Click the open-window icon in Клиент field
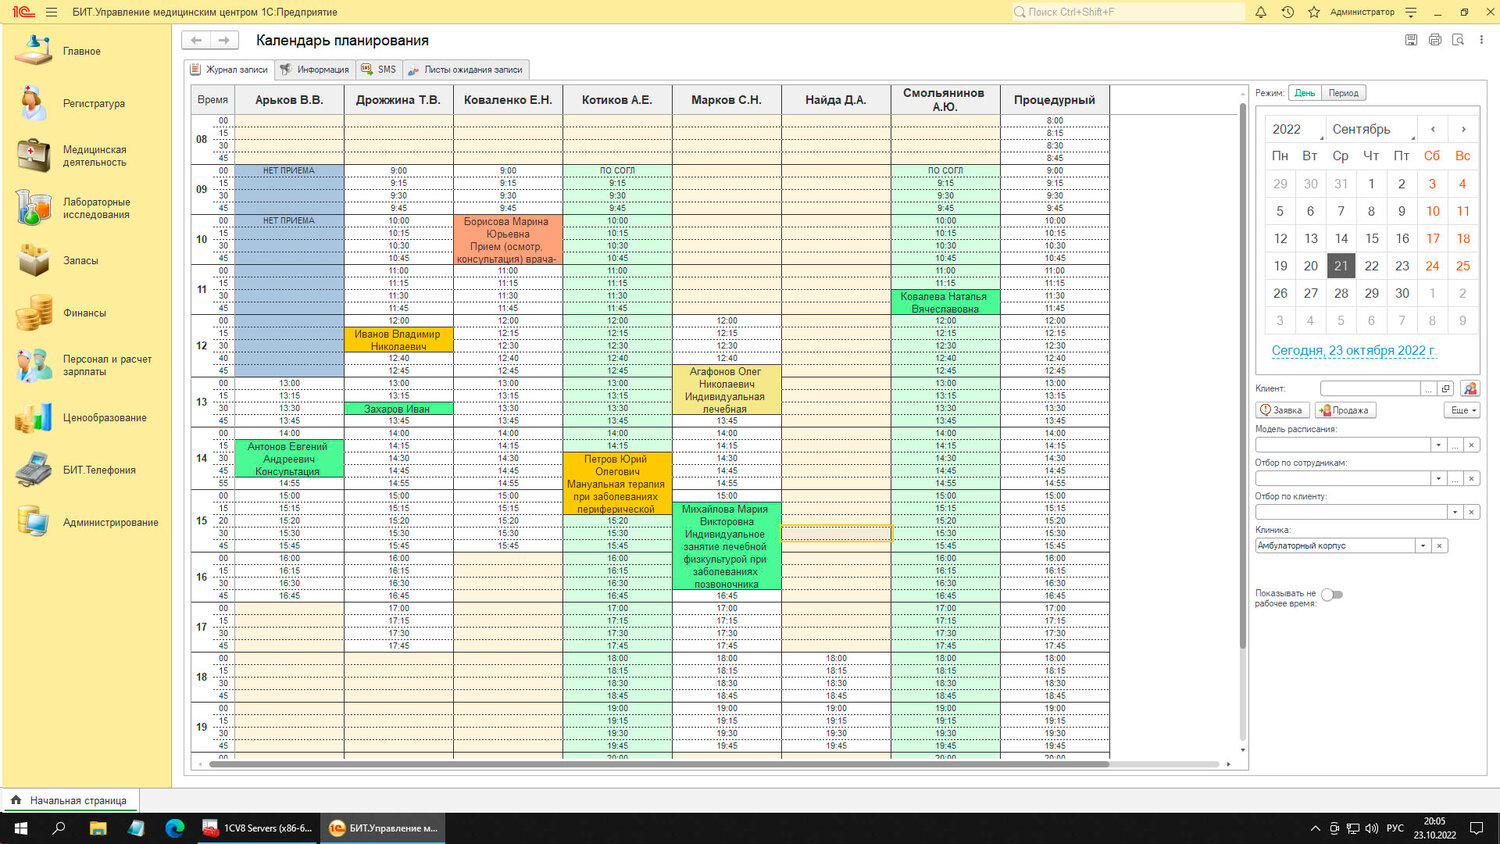The width and height of the screenshot is (1500, 844). pyautogui.click(x=1446, y=388)
